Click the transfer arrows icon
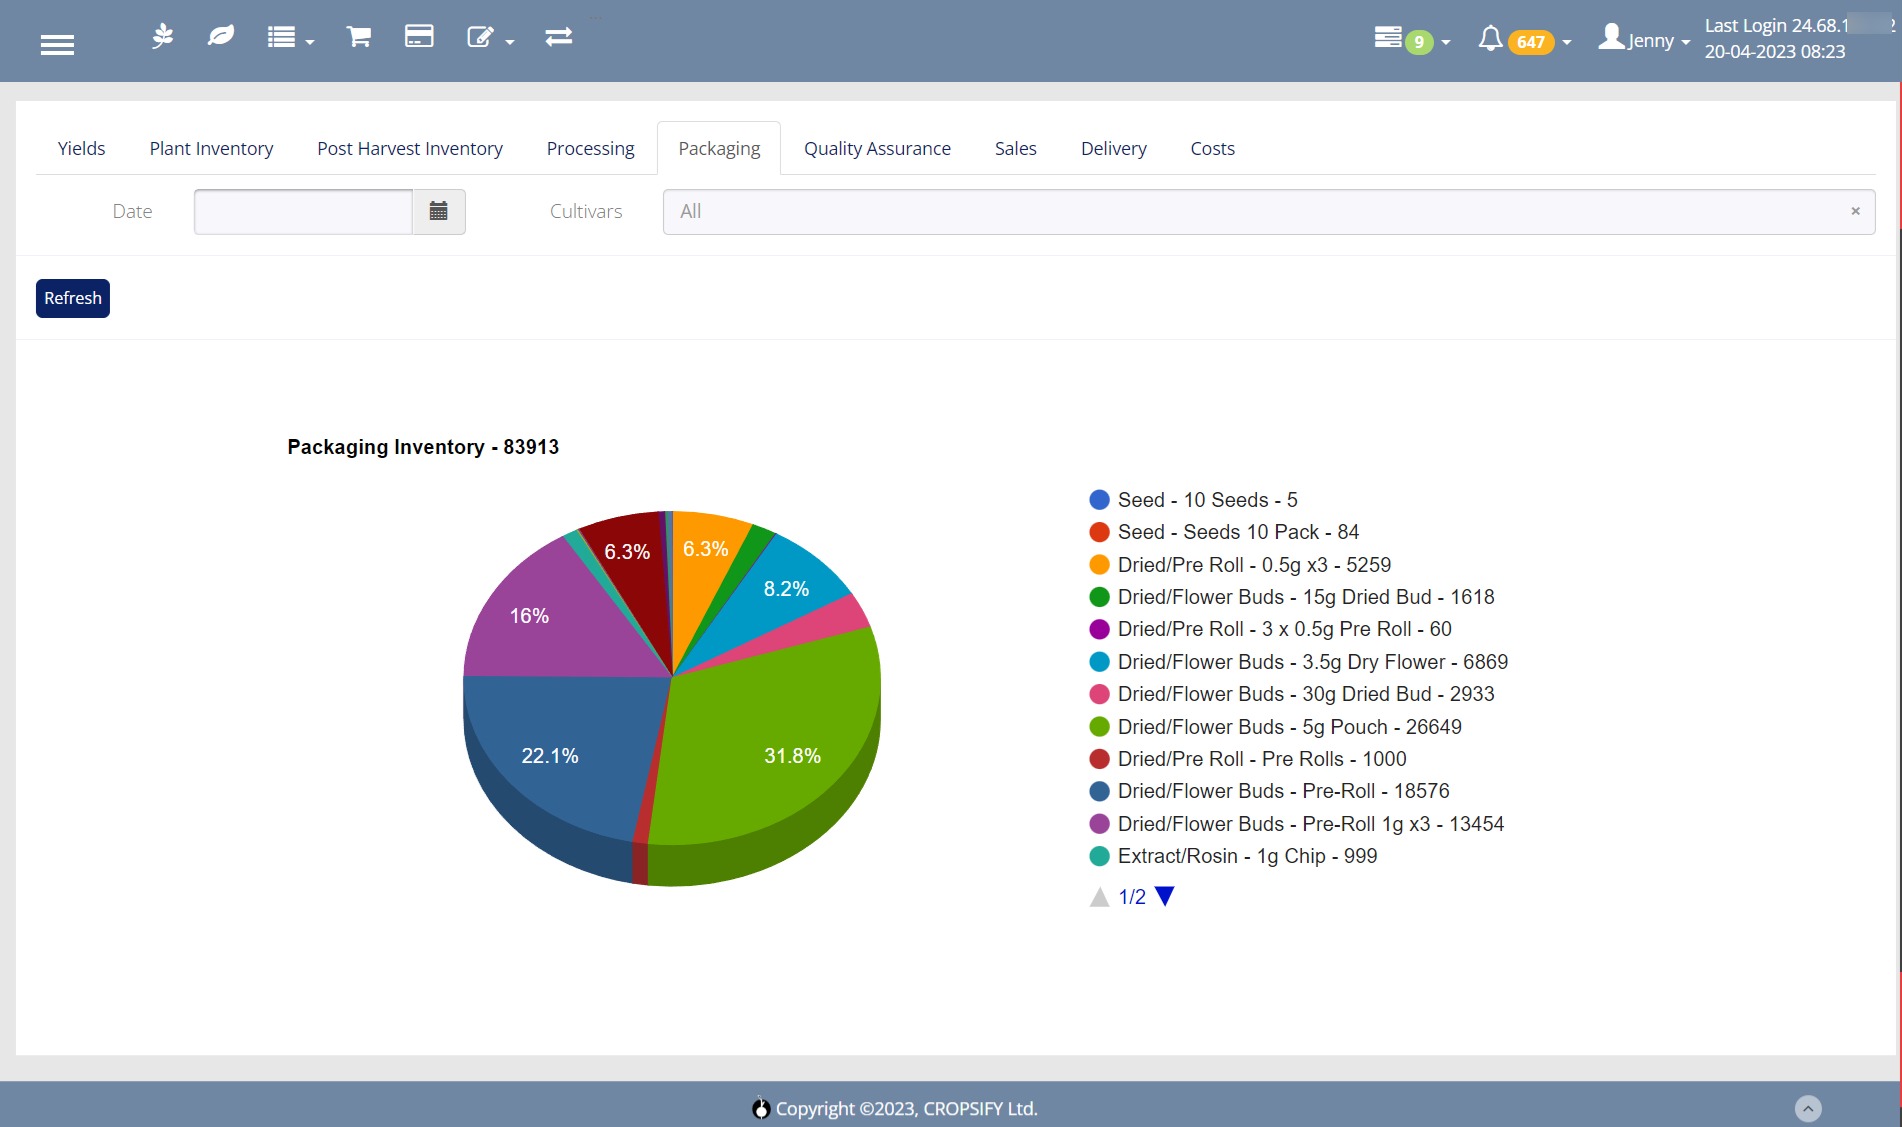The height and width of the screenshot is (1127, 1902). [559, 37]
